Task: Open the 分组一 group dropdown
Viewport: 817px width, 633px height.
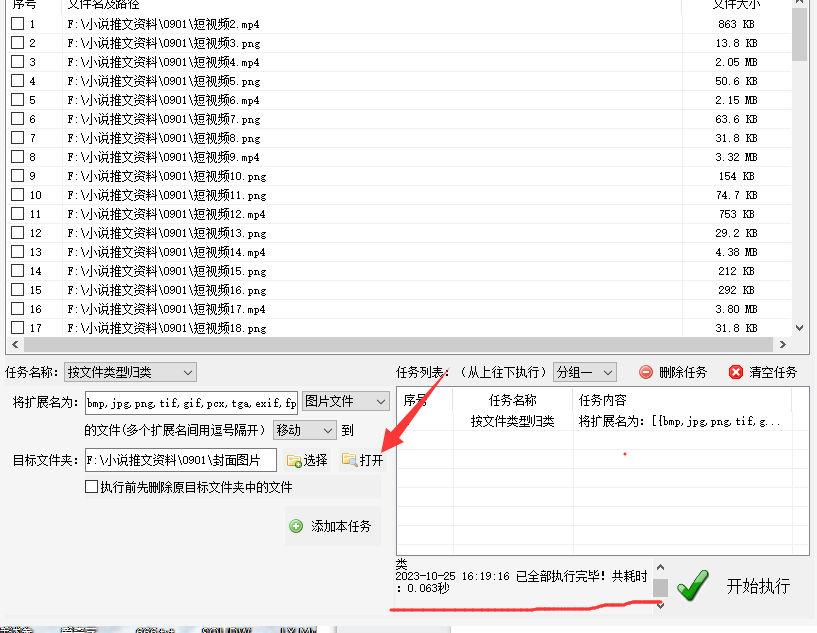Action: pyautogui.click(x=585, y=373)
